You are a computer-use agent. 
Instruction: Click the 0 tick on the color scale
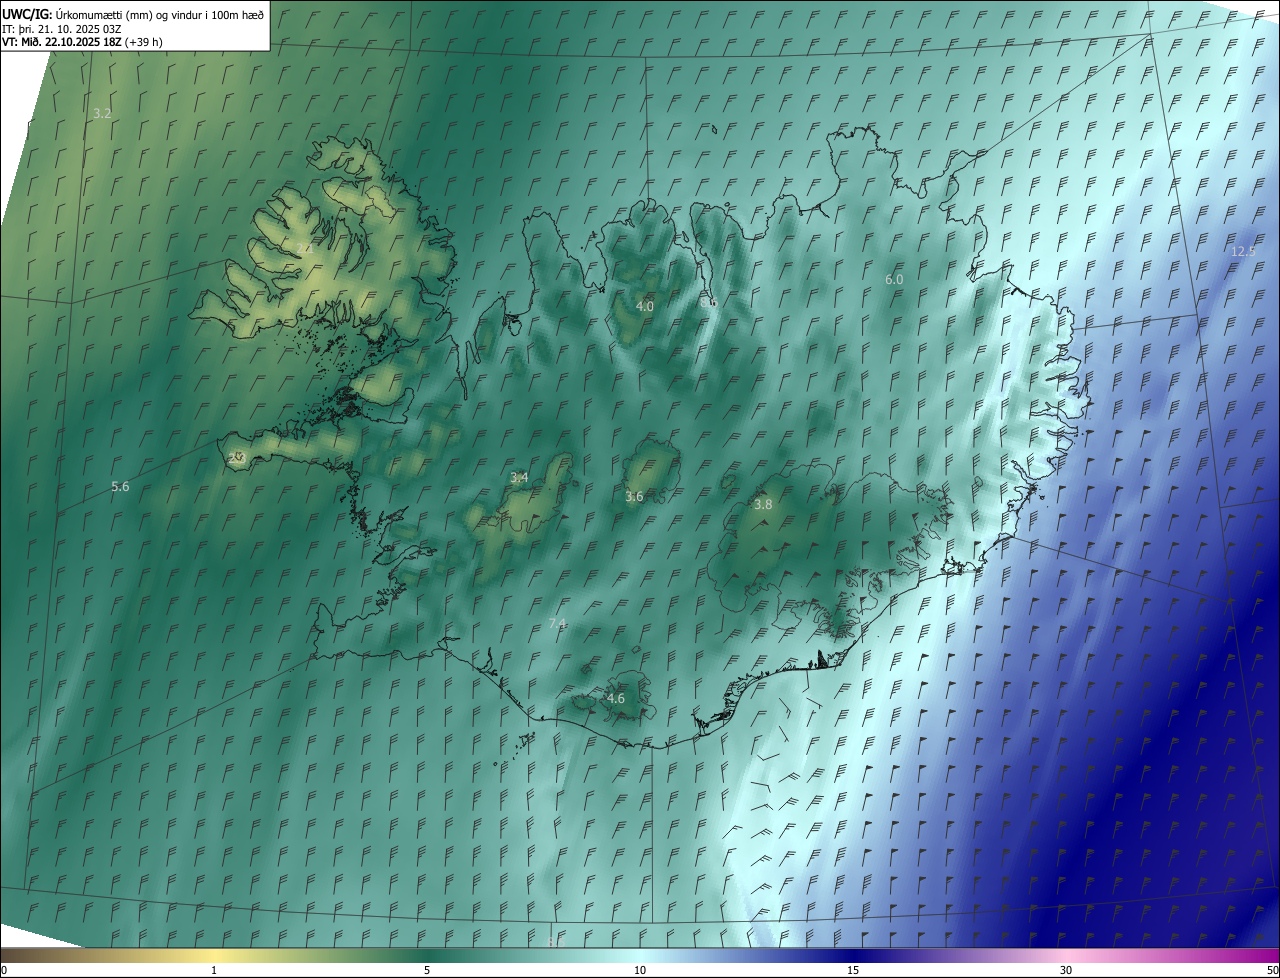[4, 970]
